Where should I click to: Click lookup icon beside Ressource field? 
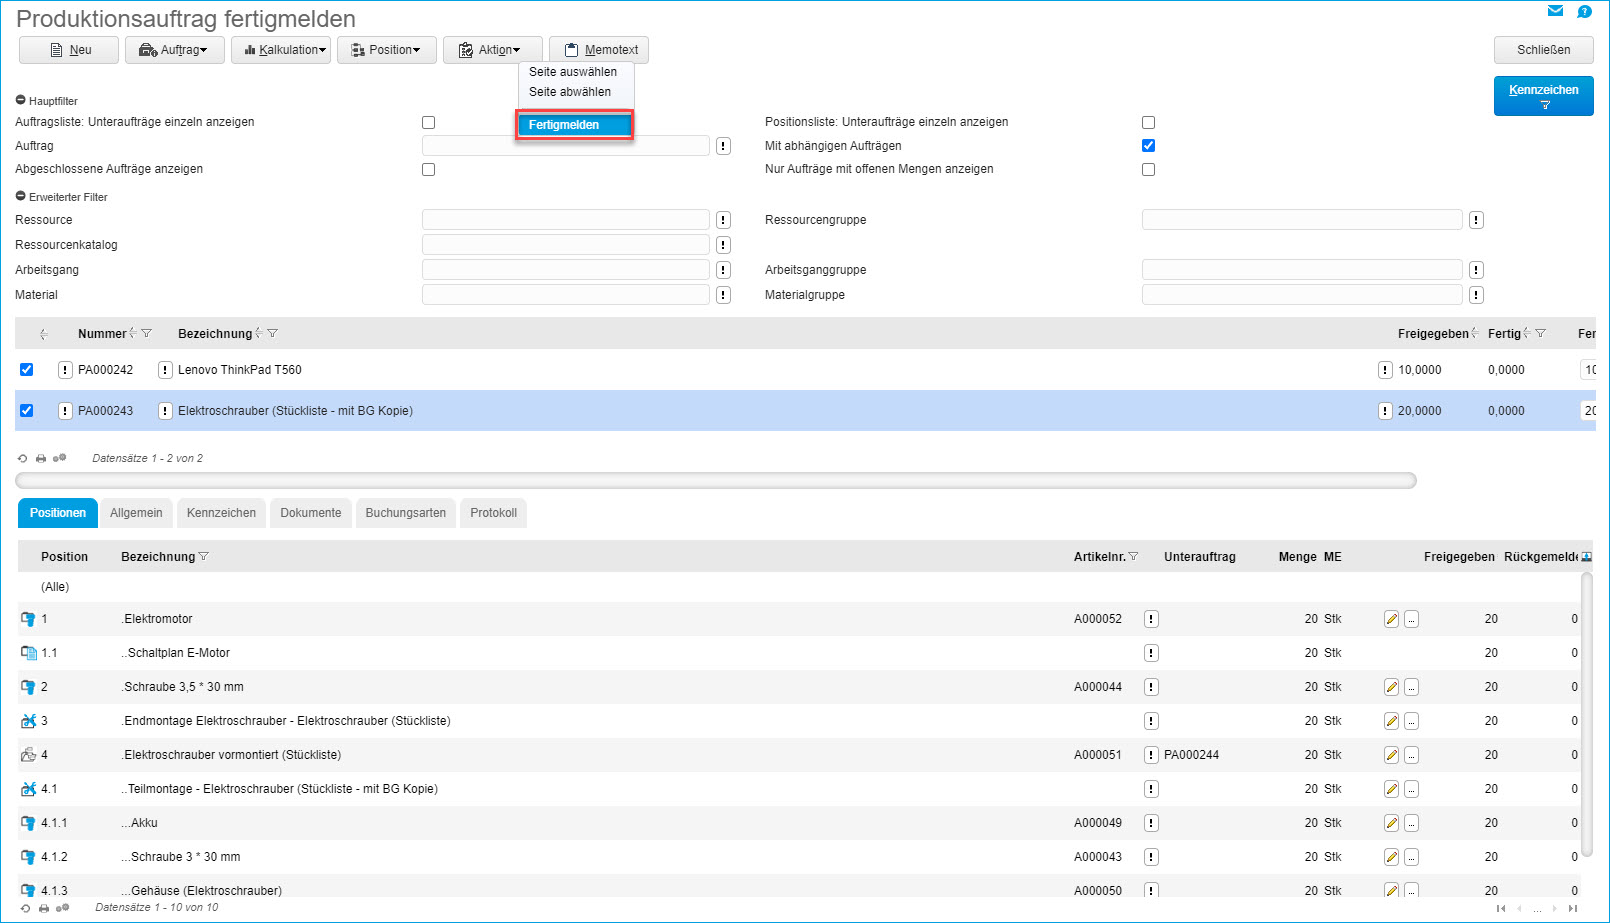tap(723, 220)
